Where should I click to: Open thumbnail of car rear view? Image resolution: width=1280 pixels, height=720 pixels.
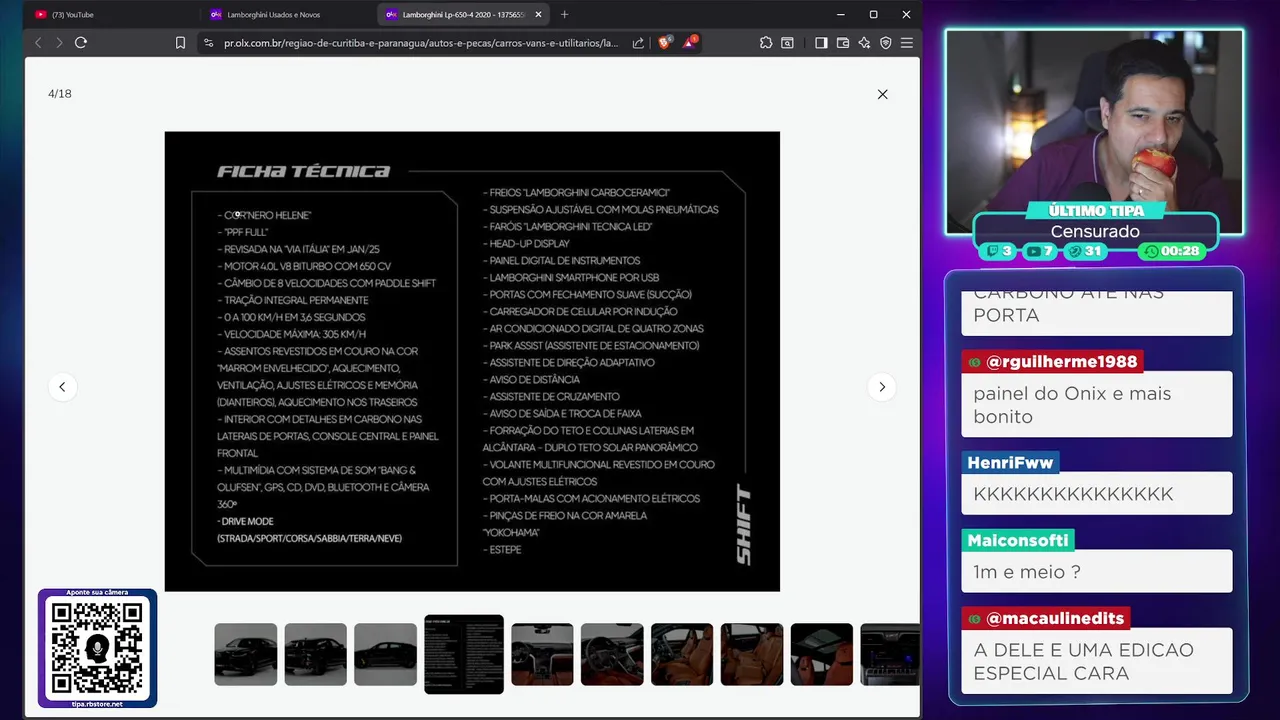pyautogui.click(x=316, y=655)
